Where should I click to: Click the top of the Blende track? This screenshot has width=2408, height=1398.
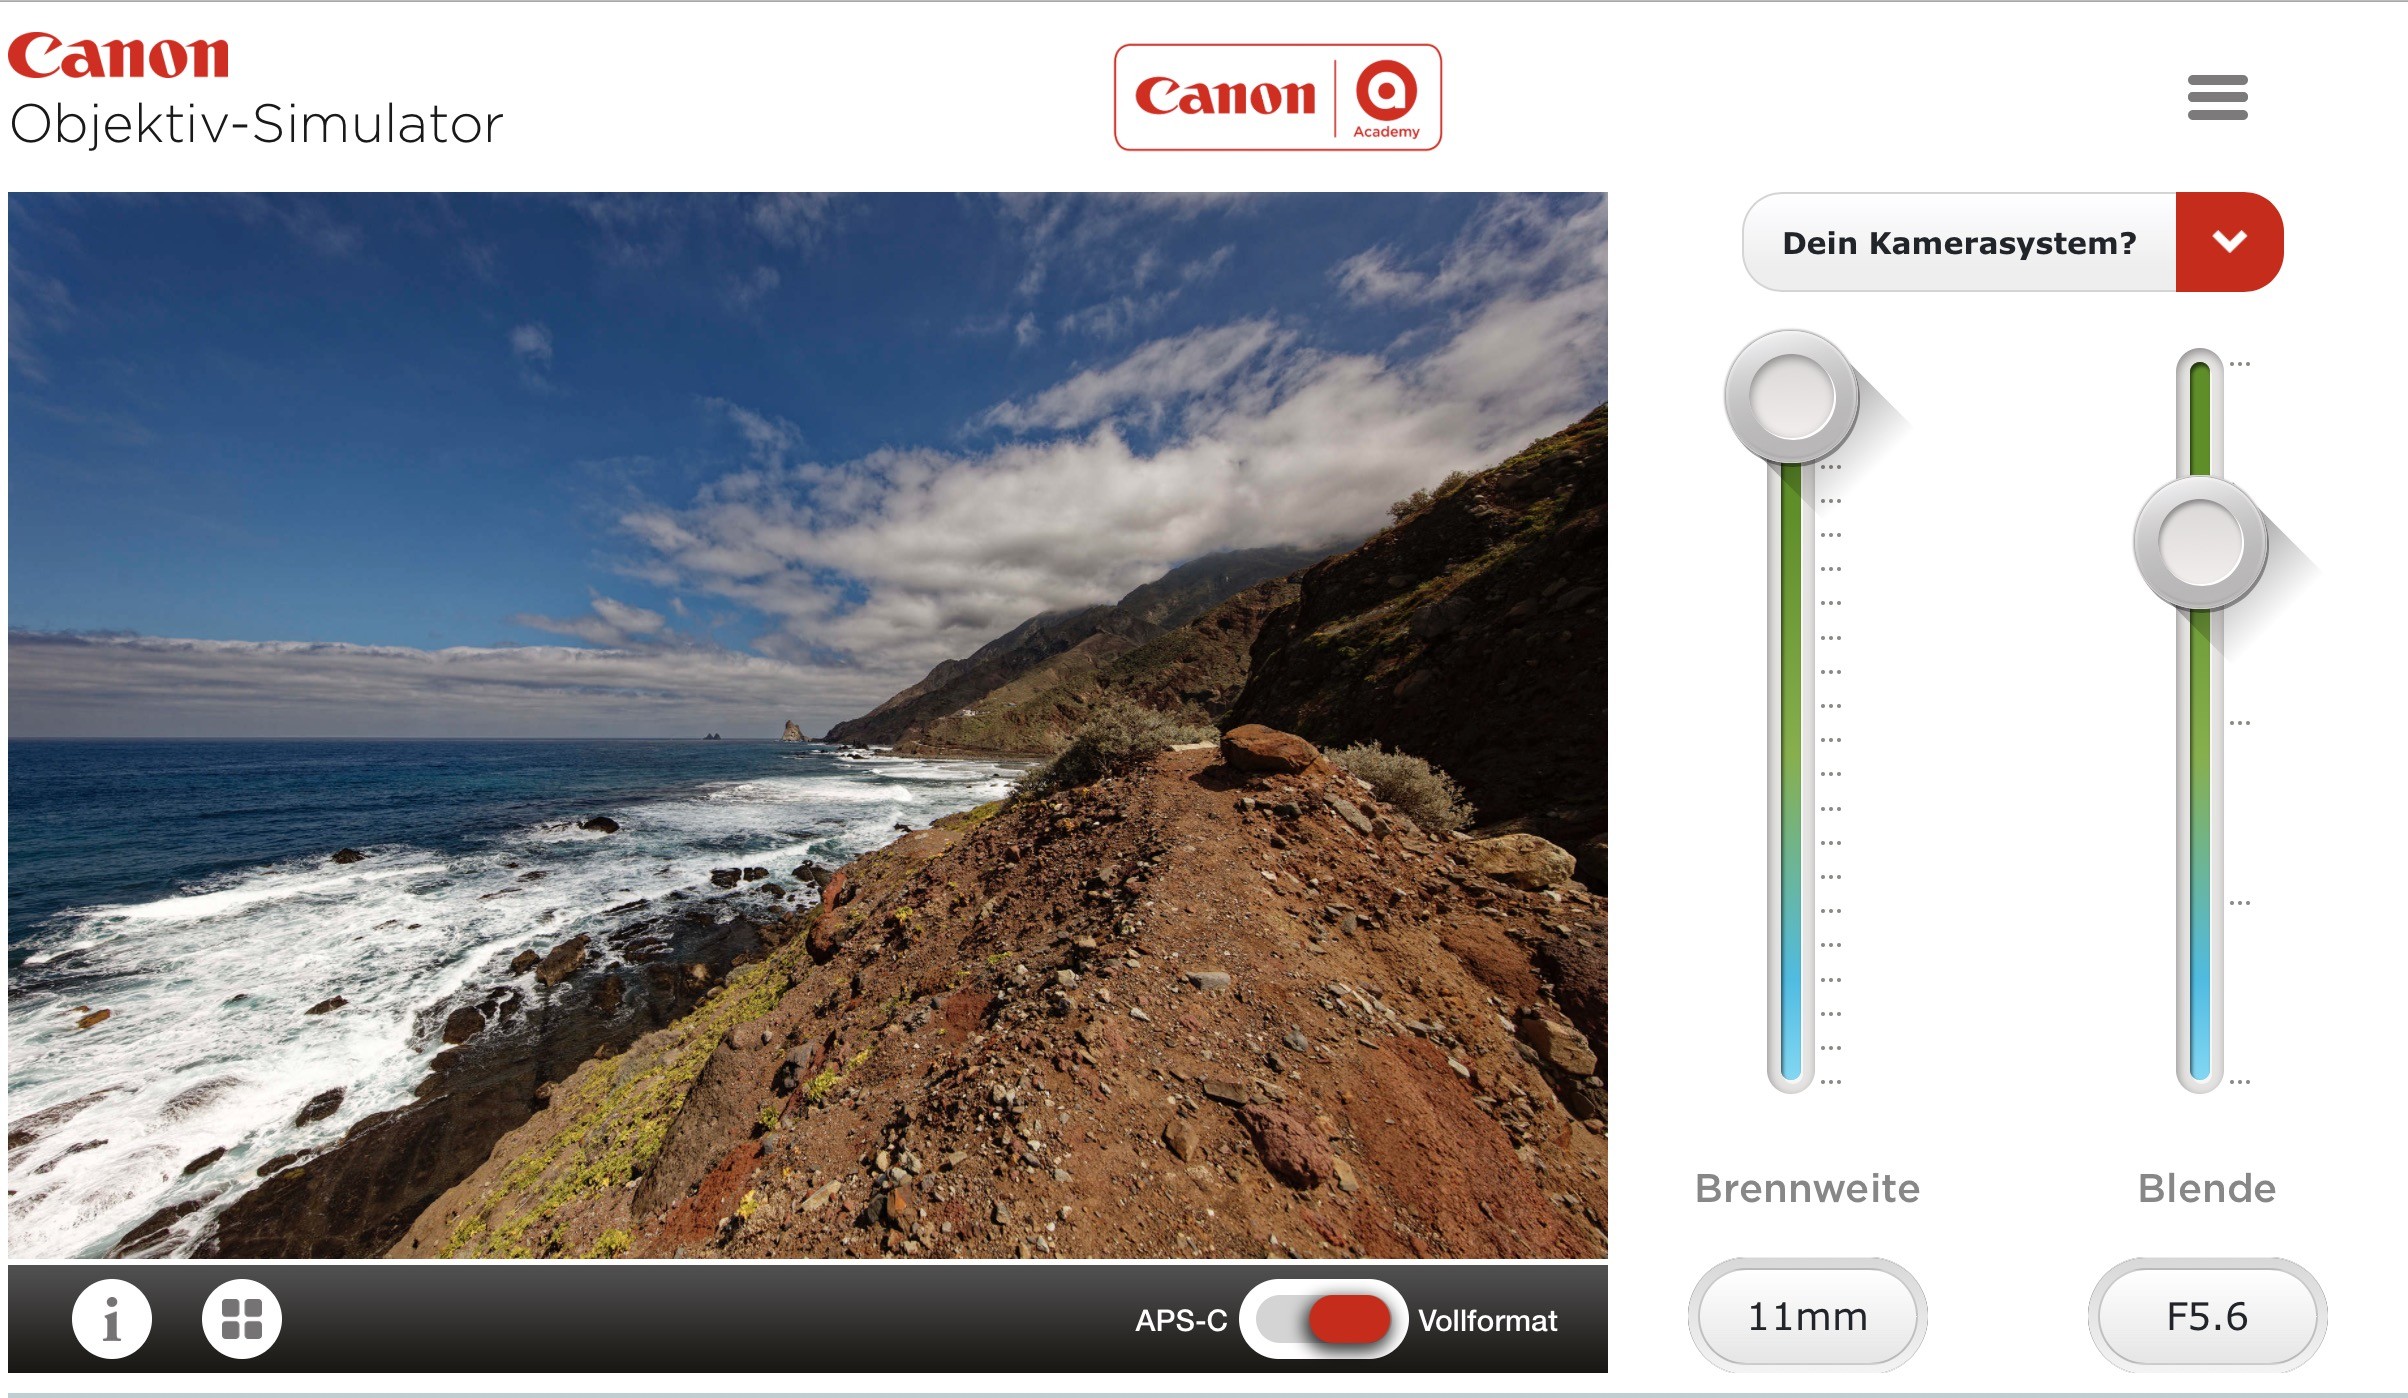pos(2200,372)
